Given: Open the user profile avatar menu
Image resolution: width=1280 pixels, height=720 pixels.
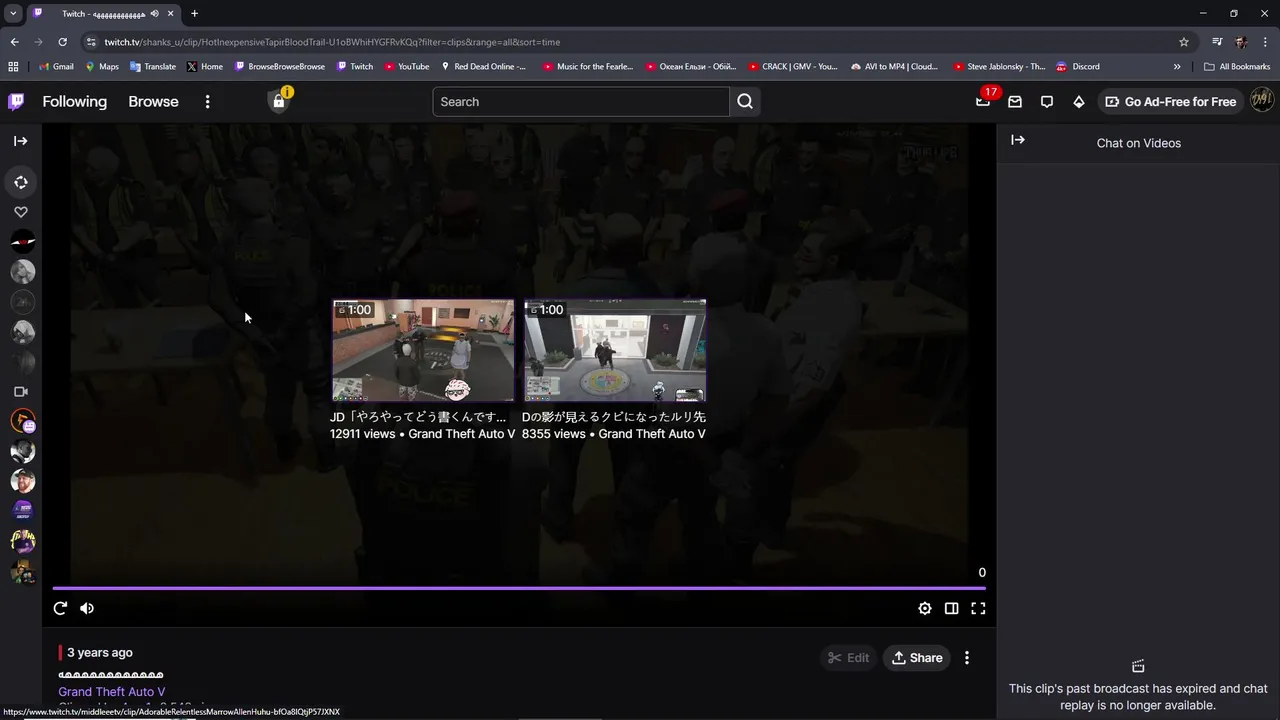Looking at the screenshot, I should [1262, 101].
